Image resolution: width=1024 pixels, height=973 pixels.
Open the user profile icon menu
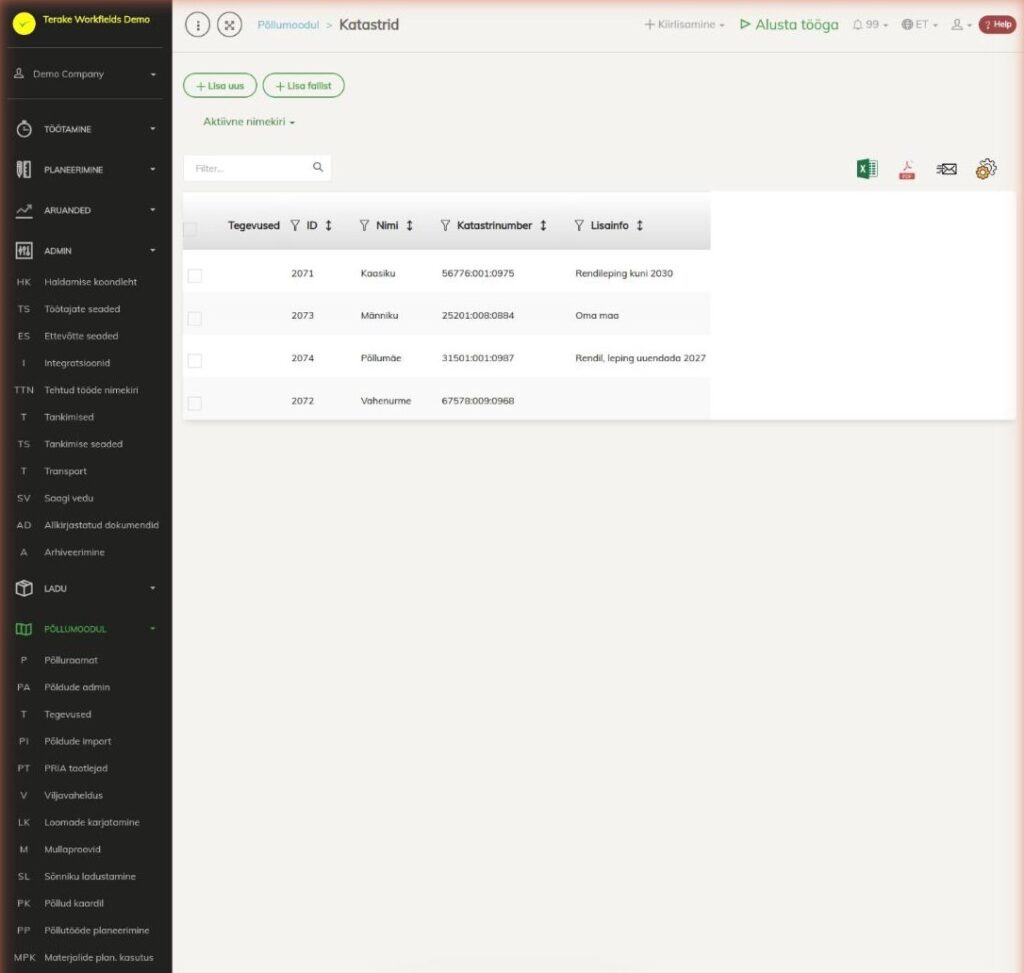click(961, 25)
